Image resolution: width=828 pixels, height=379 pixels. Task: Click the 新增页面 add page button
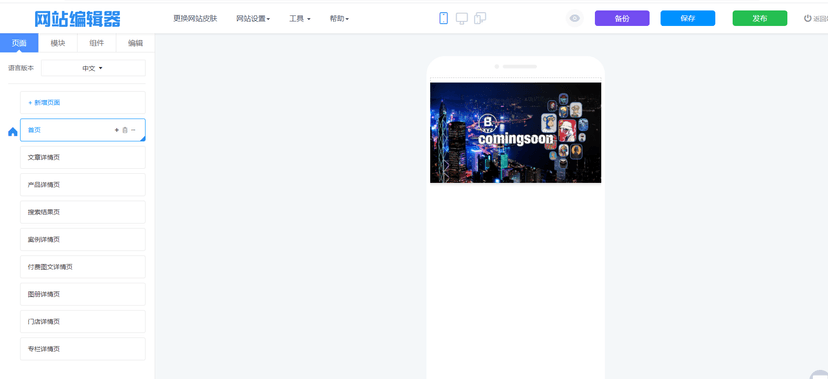(x=83, y=102)
